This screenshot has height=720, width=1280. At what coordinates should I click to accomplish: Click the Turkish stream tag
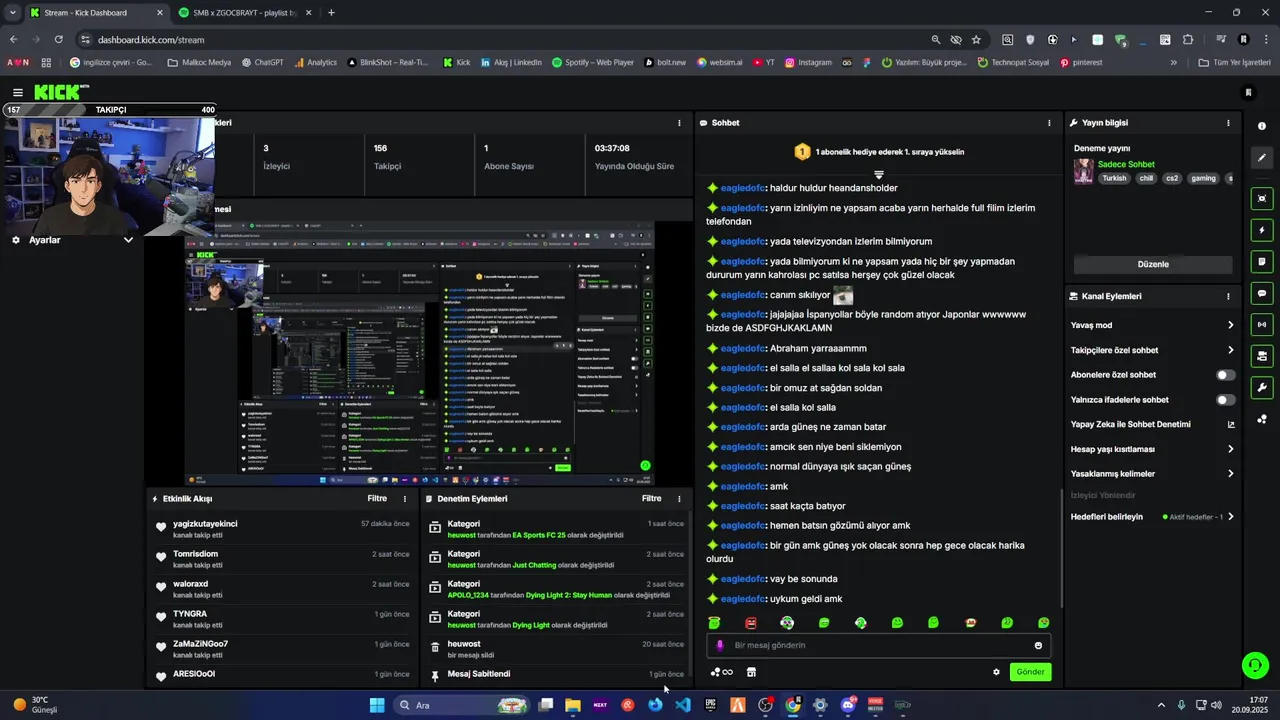(x=1114, y=178)
